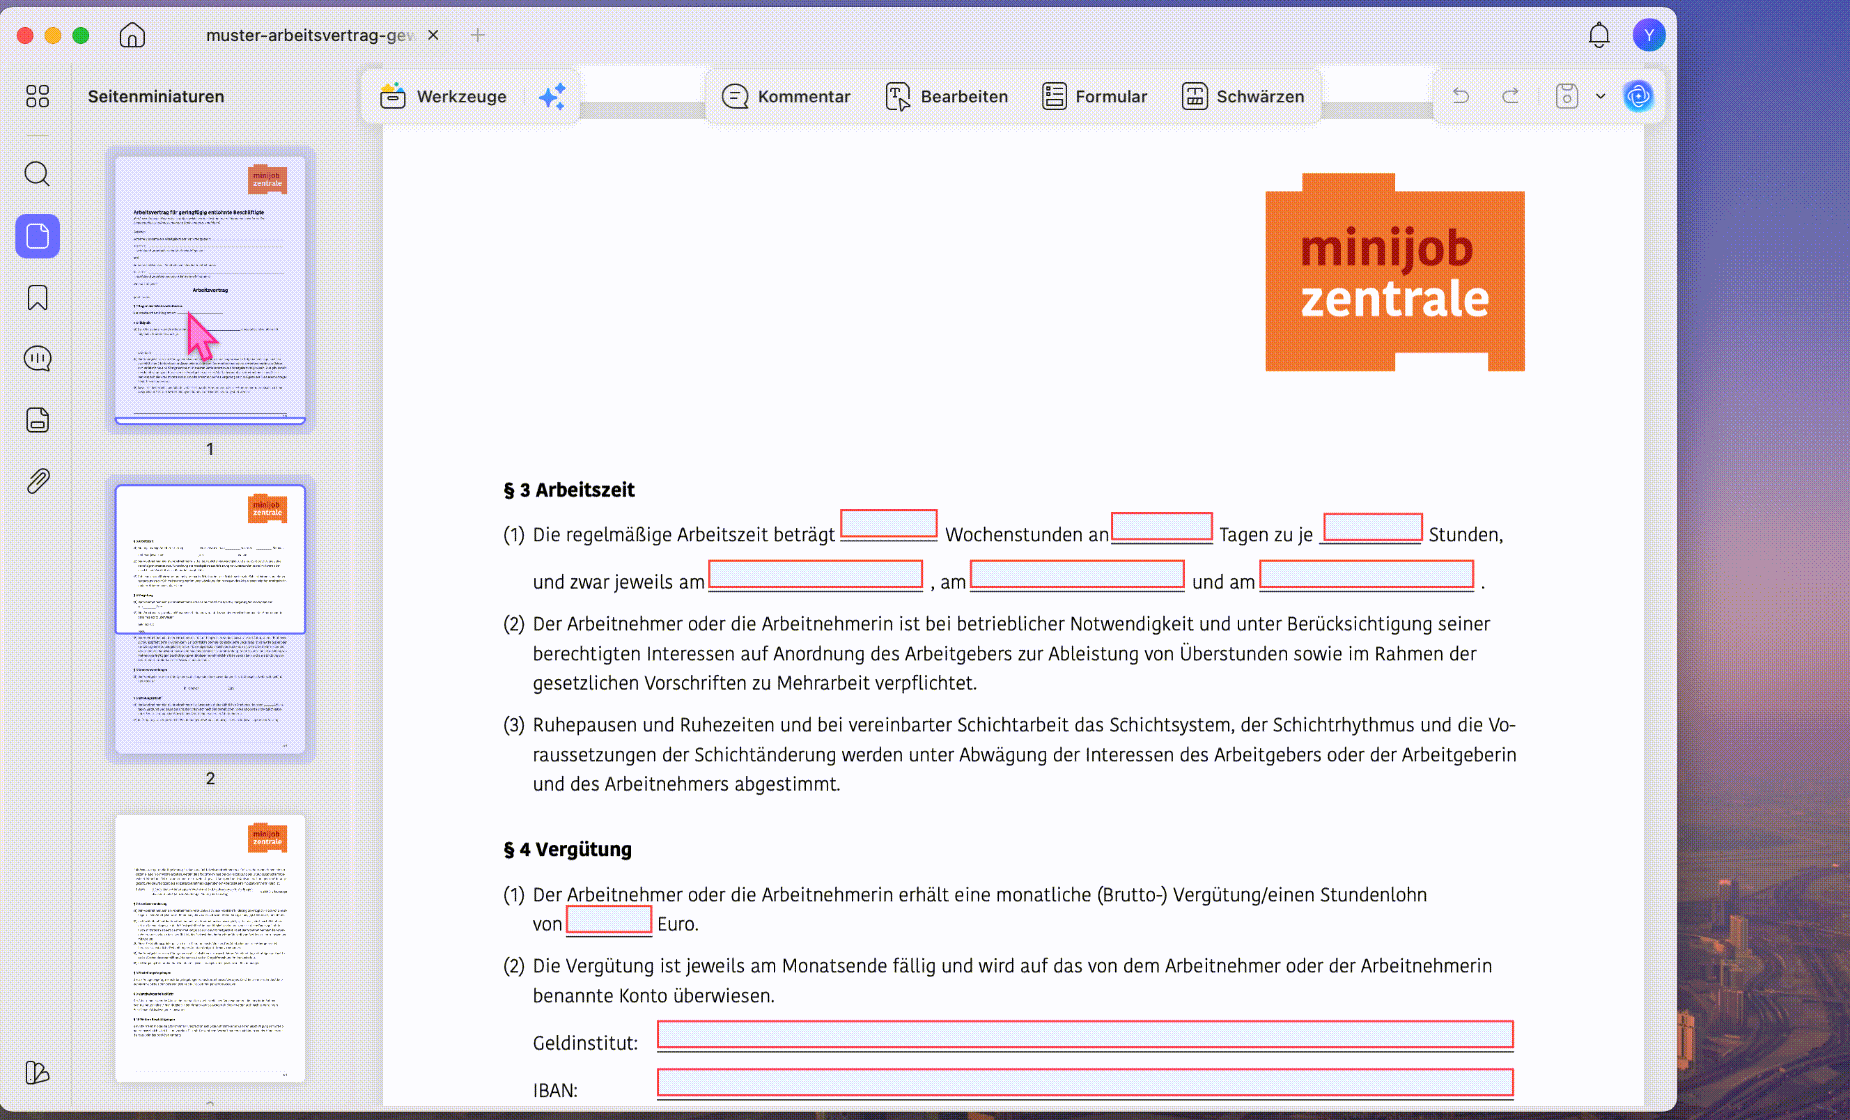The width and height of the screenshot is (1850, 1120).
Task: Click second weekday field after ', am'
Action: [x=1077, y=575]
